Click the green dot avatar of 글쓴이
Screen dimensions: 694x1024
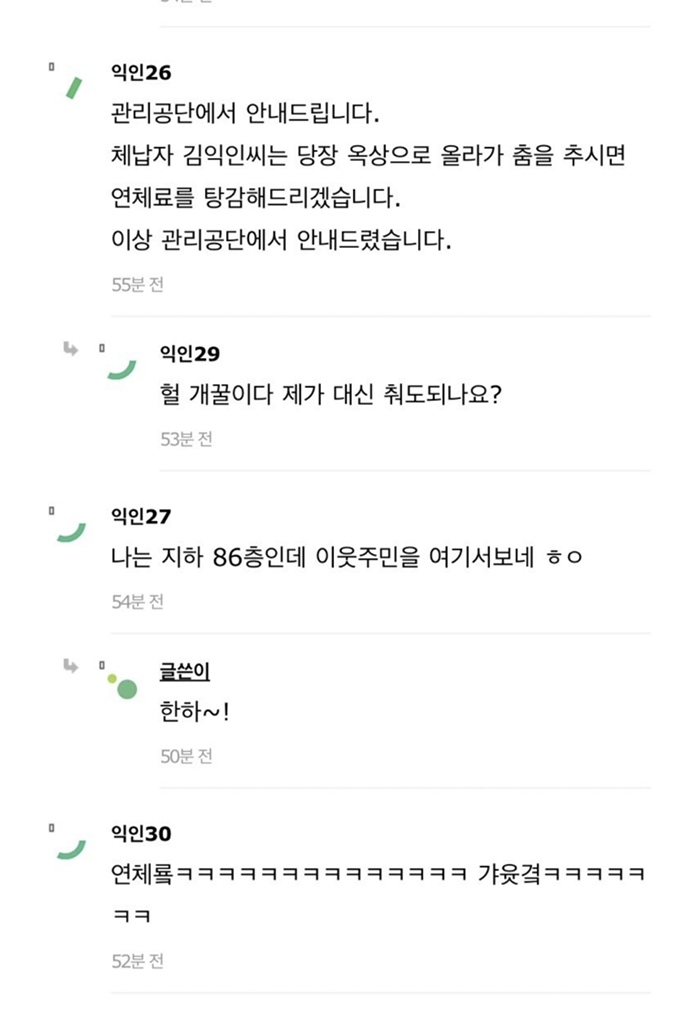tap(126, 688)
